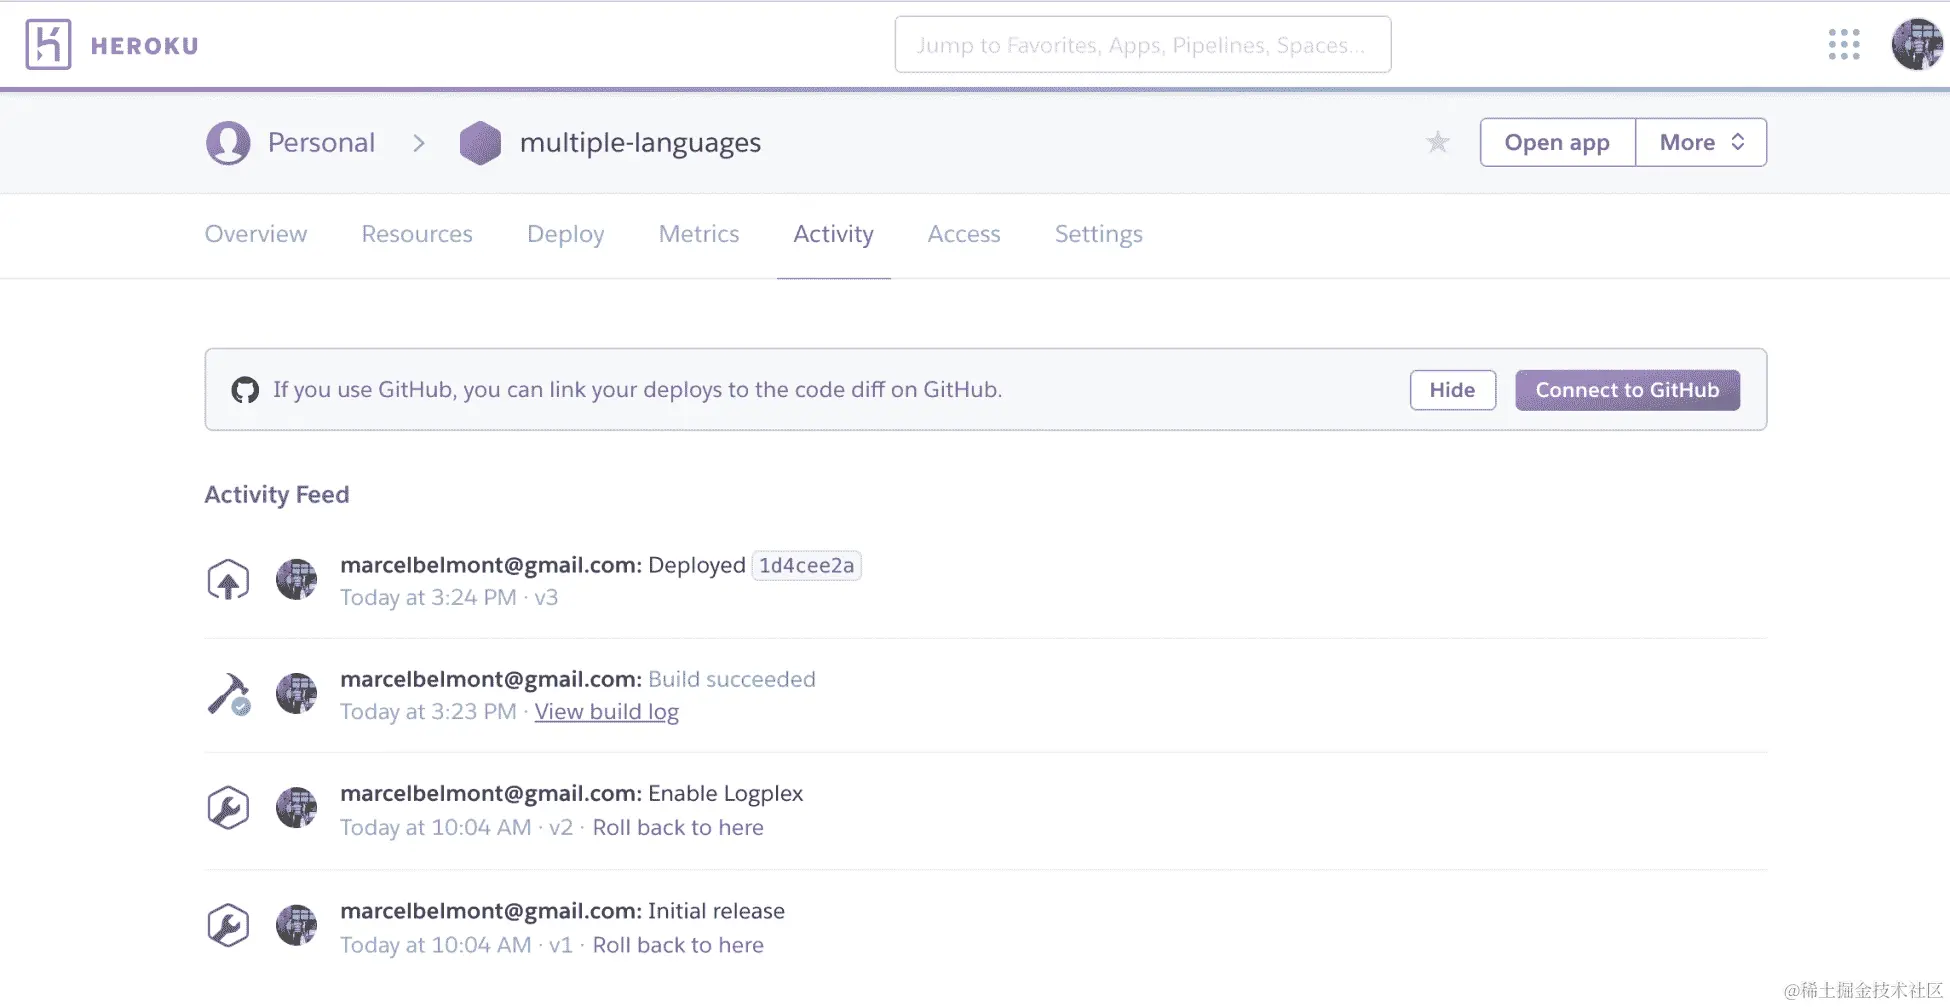
Task: Click user avatar beside Enable Logplex entry
Action: click(x=296, y=808)
